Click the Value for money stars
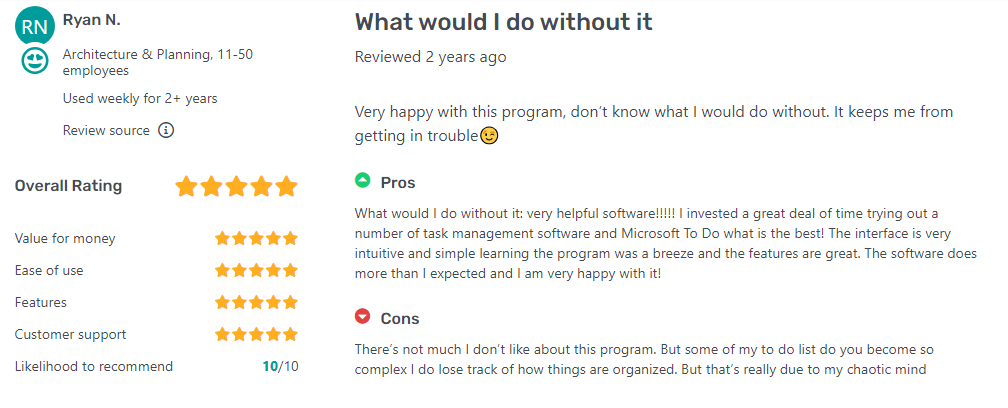1008x408 pixels. (256, 238)
